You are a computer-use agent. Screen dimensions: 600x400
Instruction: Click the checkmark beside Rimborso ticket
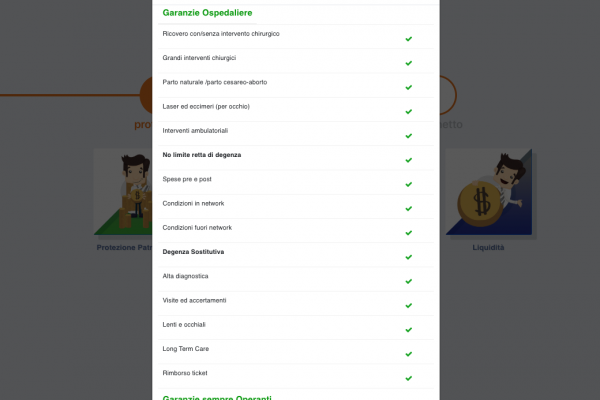(x=409, y=379)
